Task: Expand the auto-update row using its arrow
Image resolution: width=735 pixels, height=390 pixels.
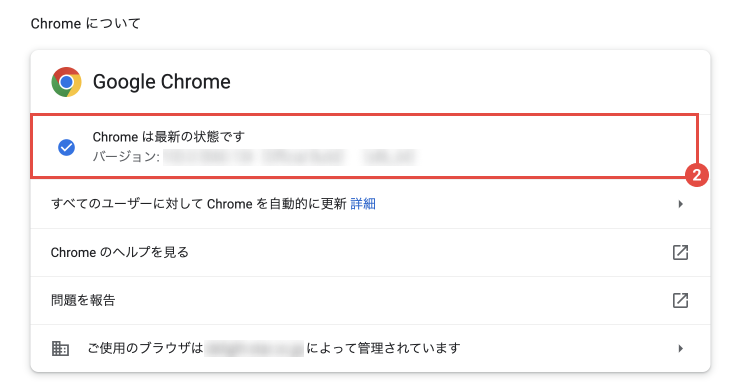Action: [680, 204]
